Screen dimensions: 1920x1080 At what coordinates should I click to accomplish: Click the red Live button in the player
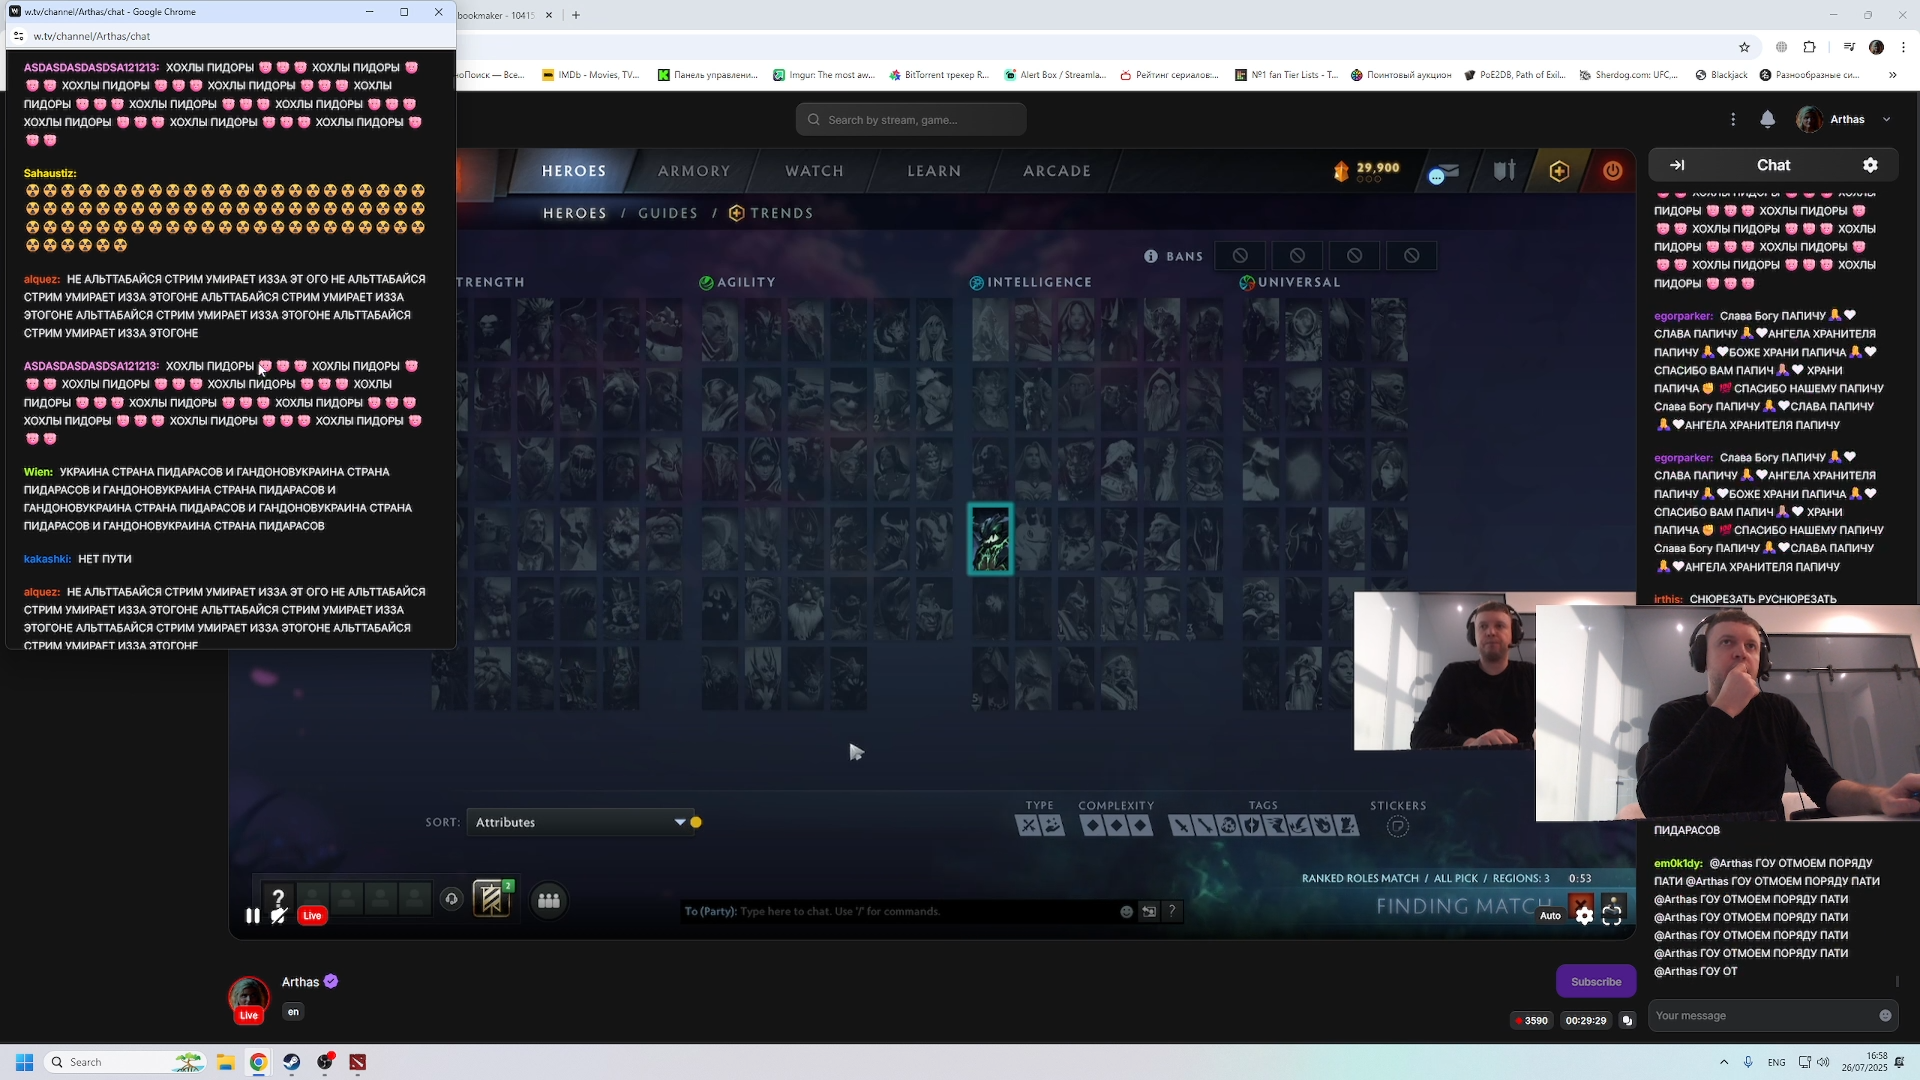click(312, 915)
